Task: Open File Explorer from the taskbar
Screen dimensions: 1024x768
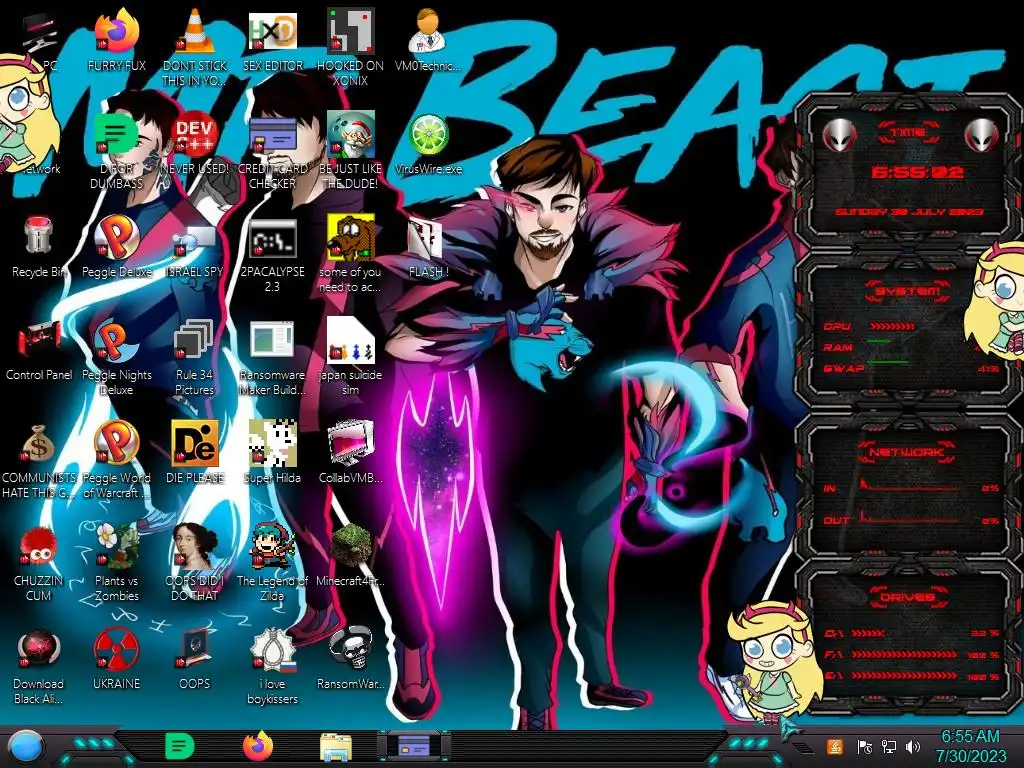Action: pyautogui.click(x=336, y=747)
